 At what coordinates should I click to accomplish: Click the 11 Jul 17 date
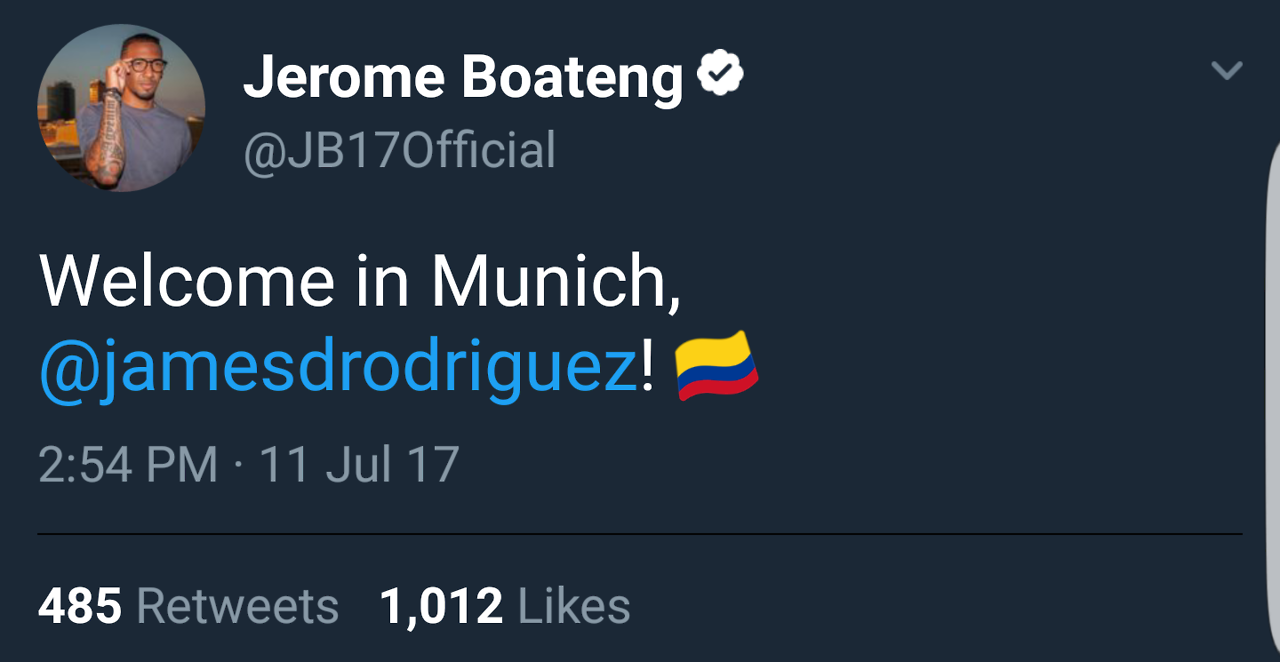pyautogui.click(x=359, y=465)
